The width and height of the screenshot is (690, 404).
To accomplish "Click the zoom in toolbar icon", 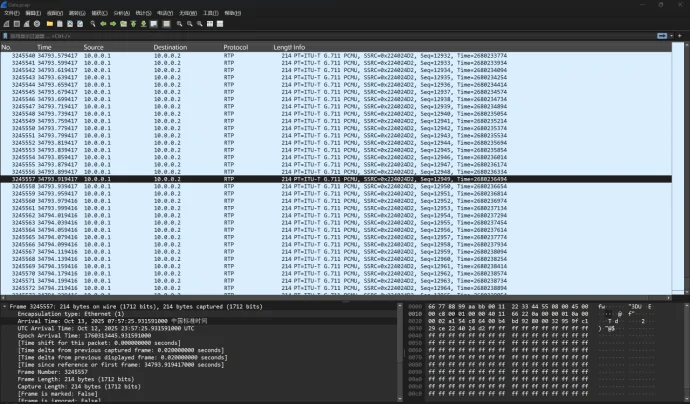I will coord(179,23).
